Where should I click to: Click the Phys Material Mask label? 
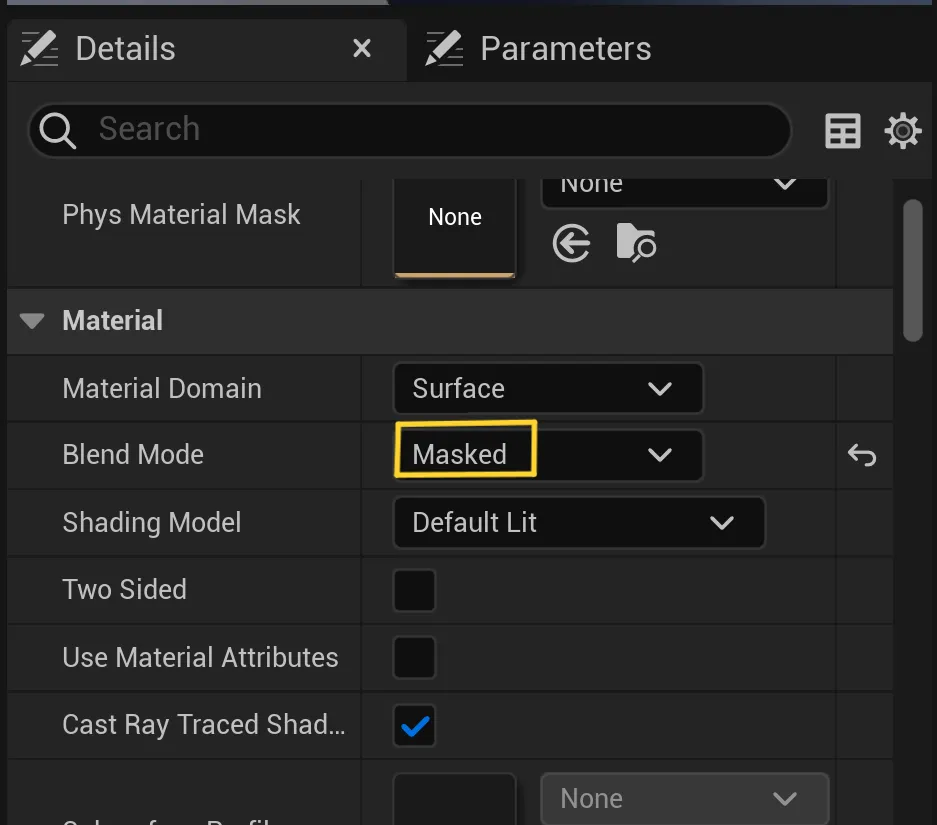181,215
